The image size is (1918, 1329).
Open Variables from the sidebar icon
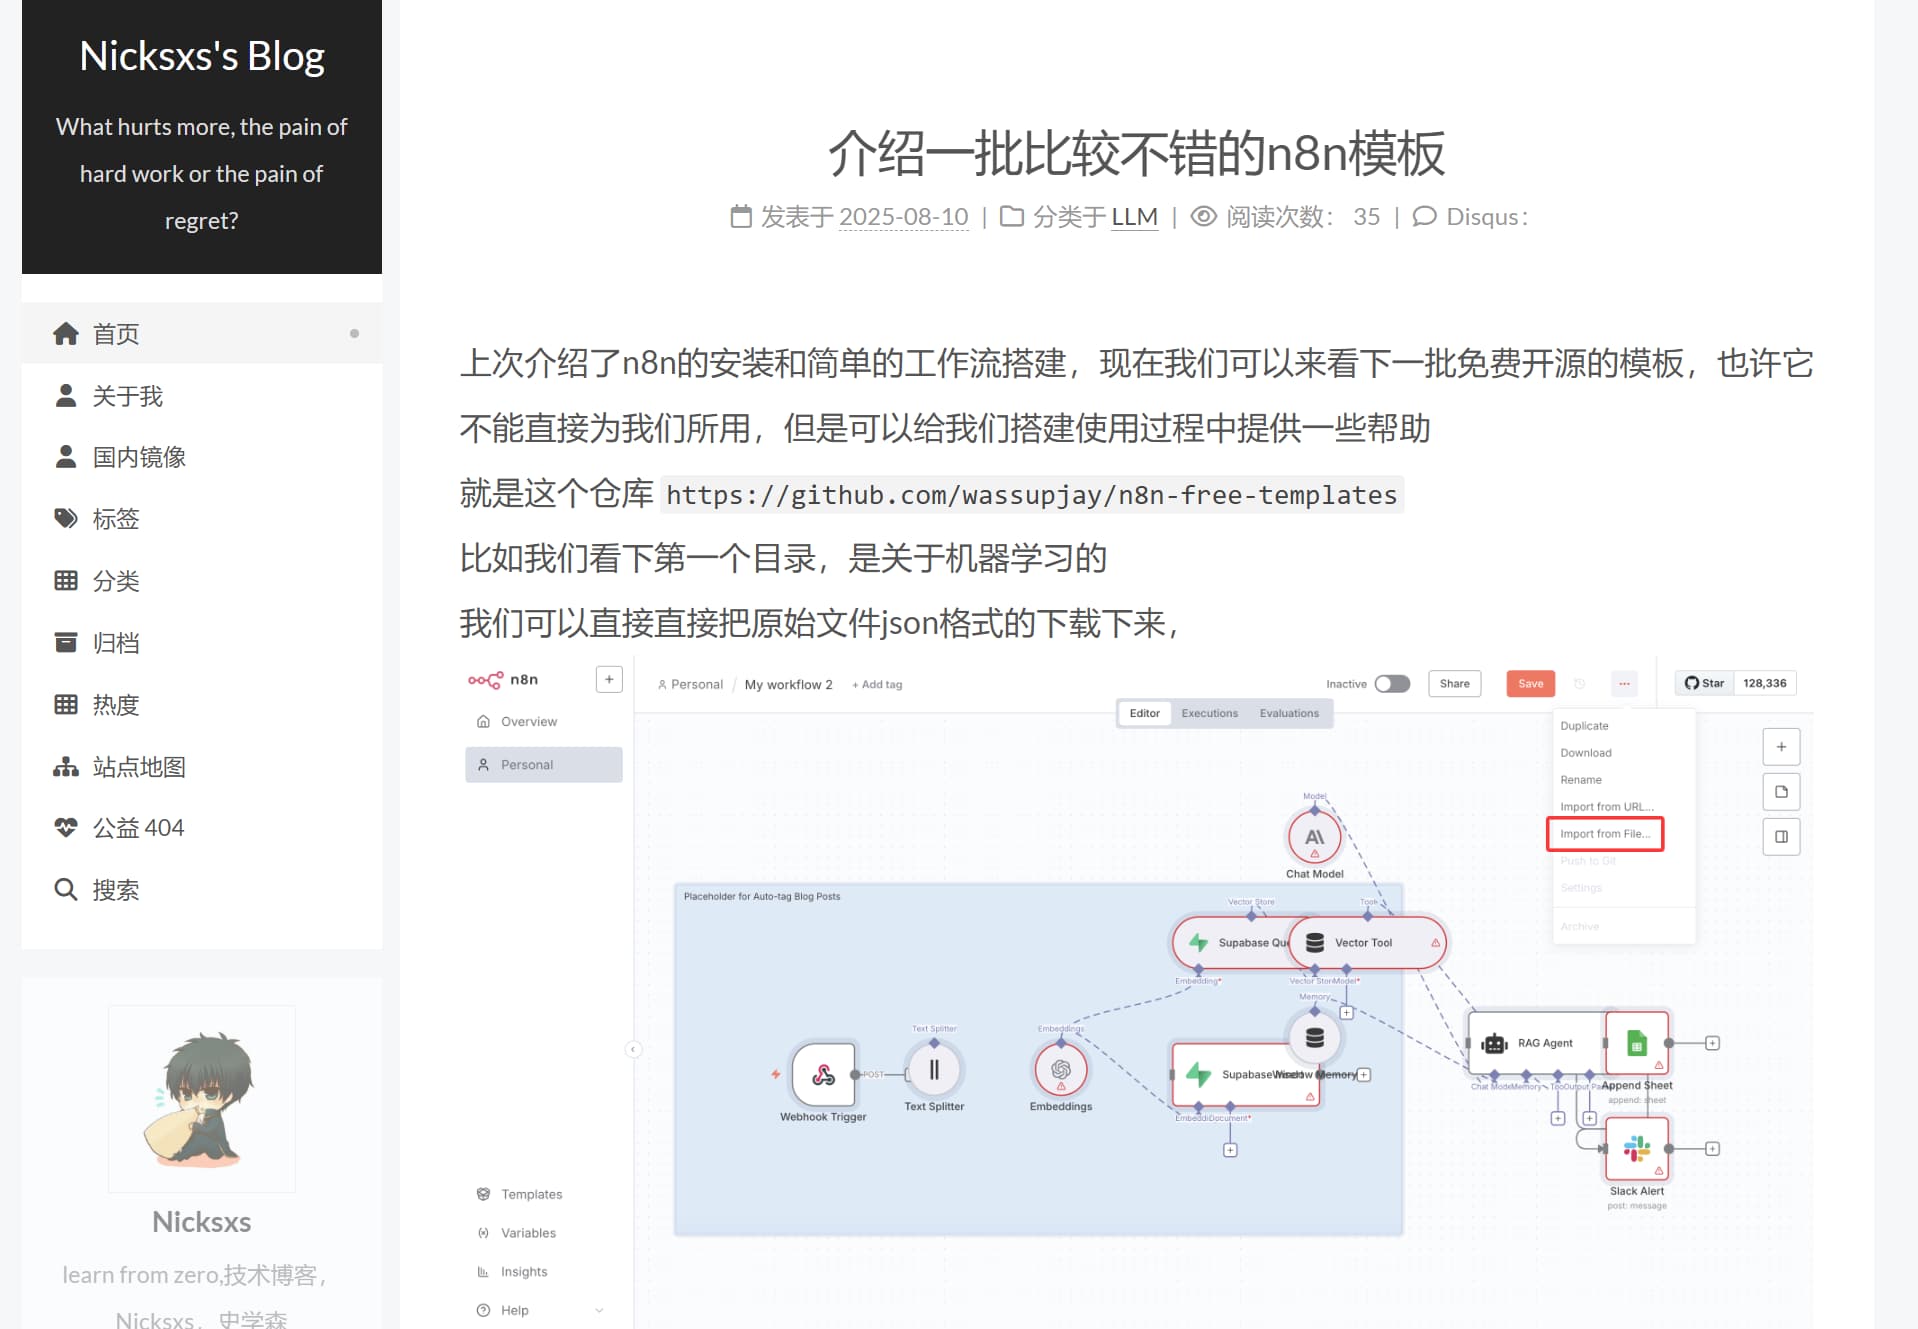[x=483, y=1232]
